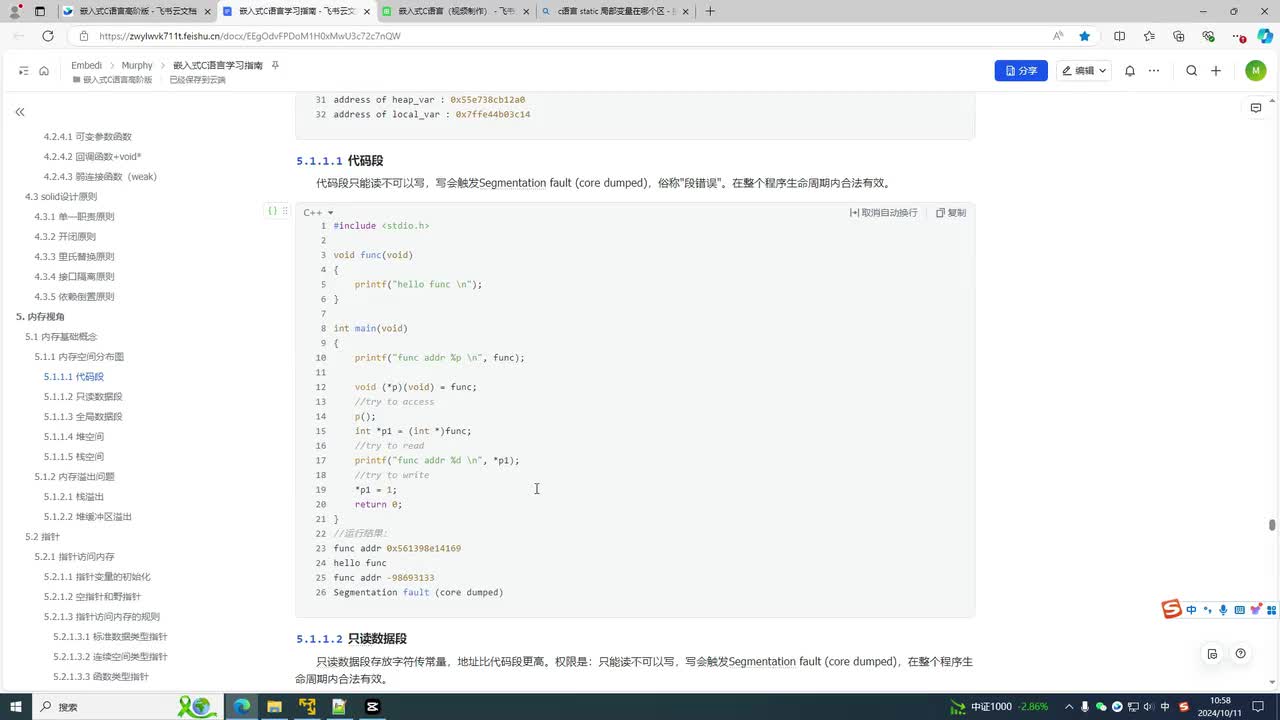The width and height of the screenshot is (1280, 720).
Task: Create new document with plus icon
Action: coord(1216,71)
